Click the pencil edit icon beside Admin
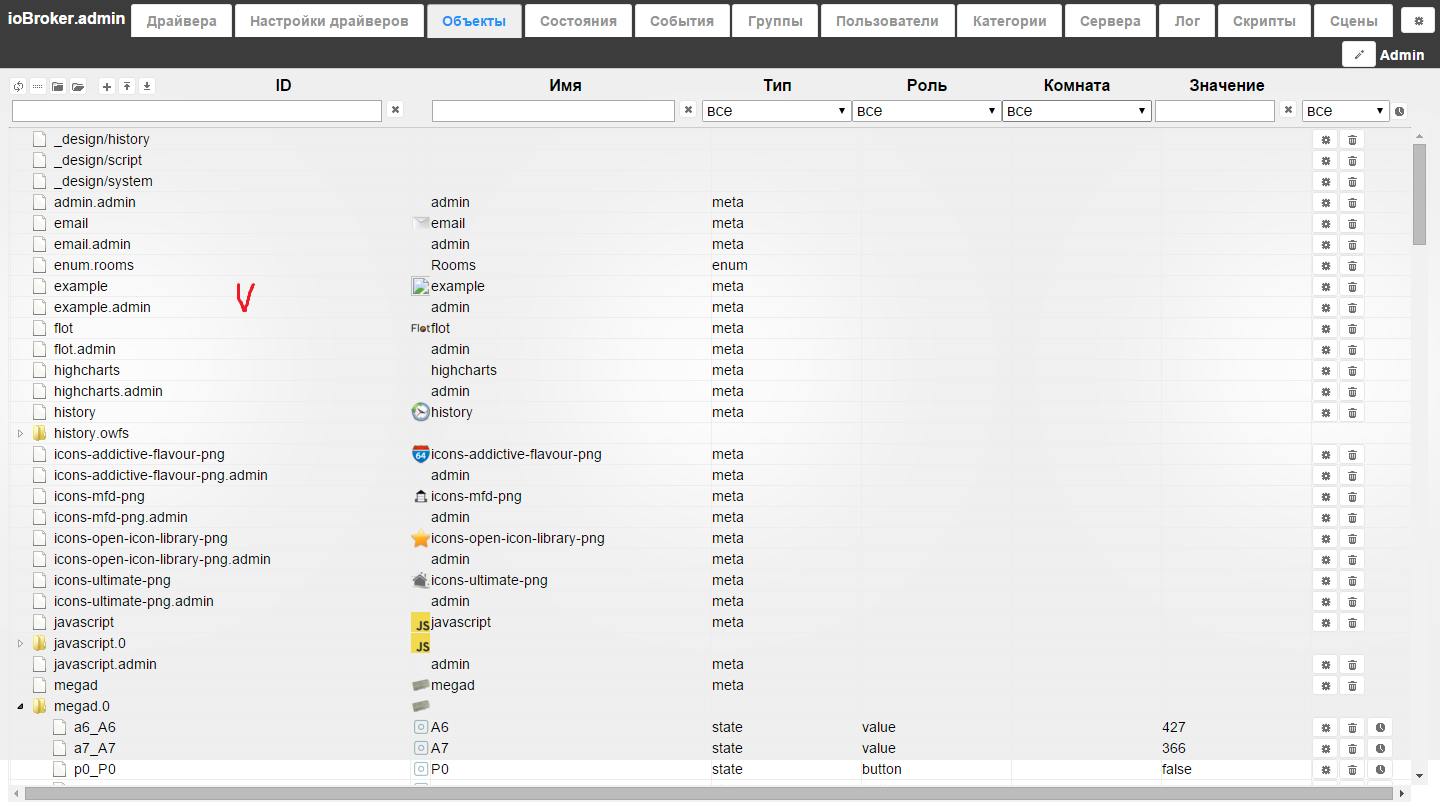 [1359, 55]
